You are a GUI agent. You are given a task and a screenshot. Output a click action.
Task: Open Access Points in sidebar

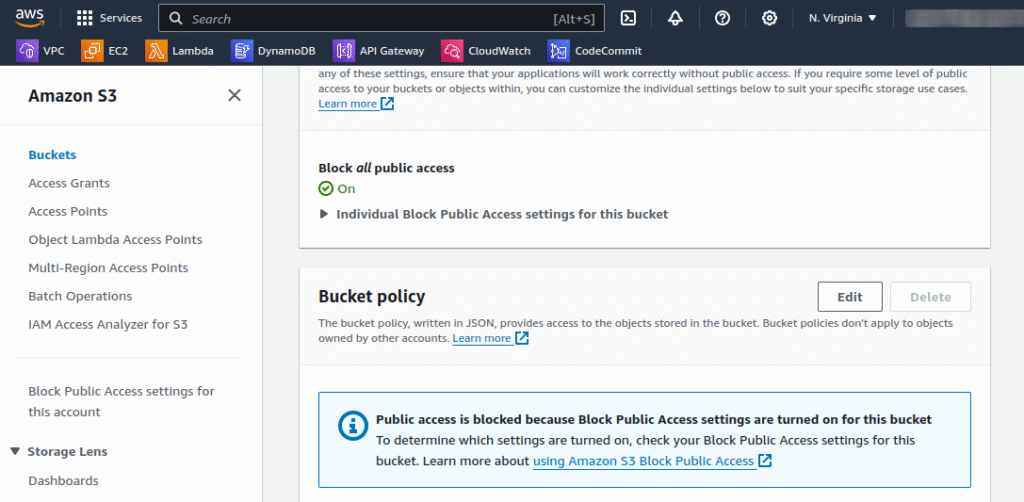(x=68, y=212)
